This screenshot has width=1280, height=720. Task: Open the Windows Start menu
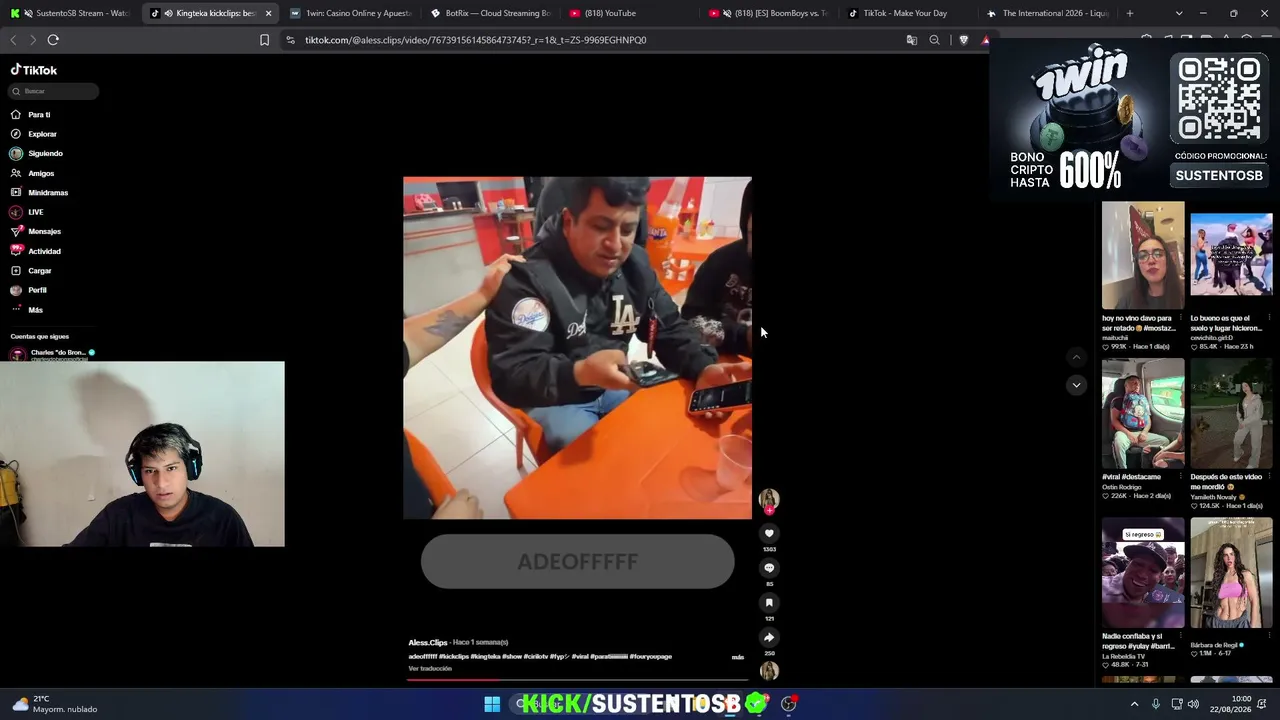pos(492,704)
